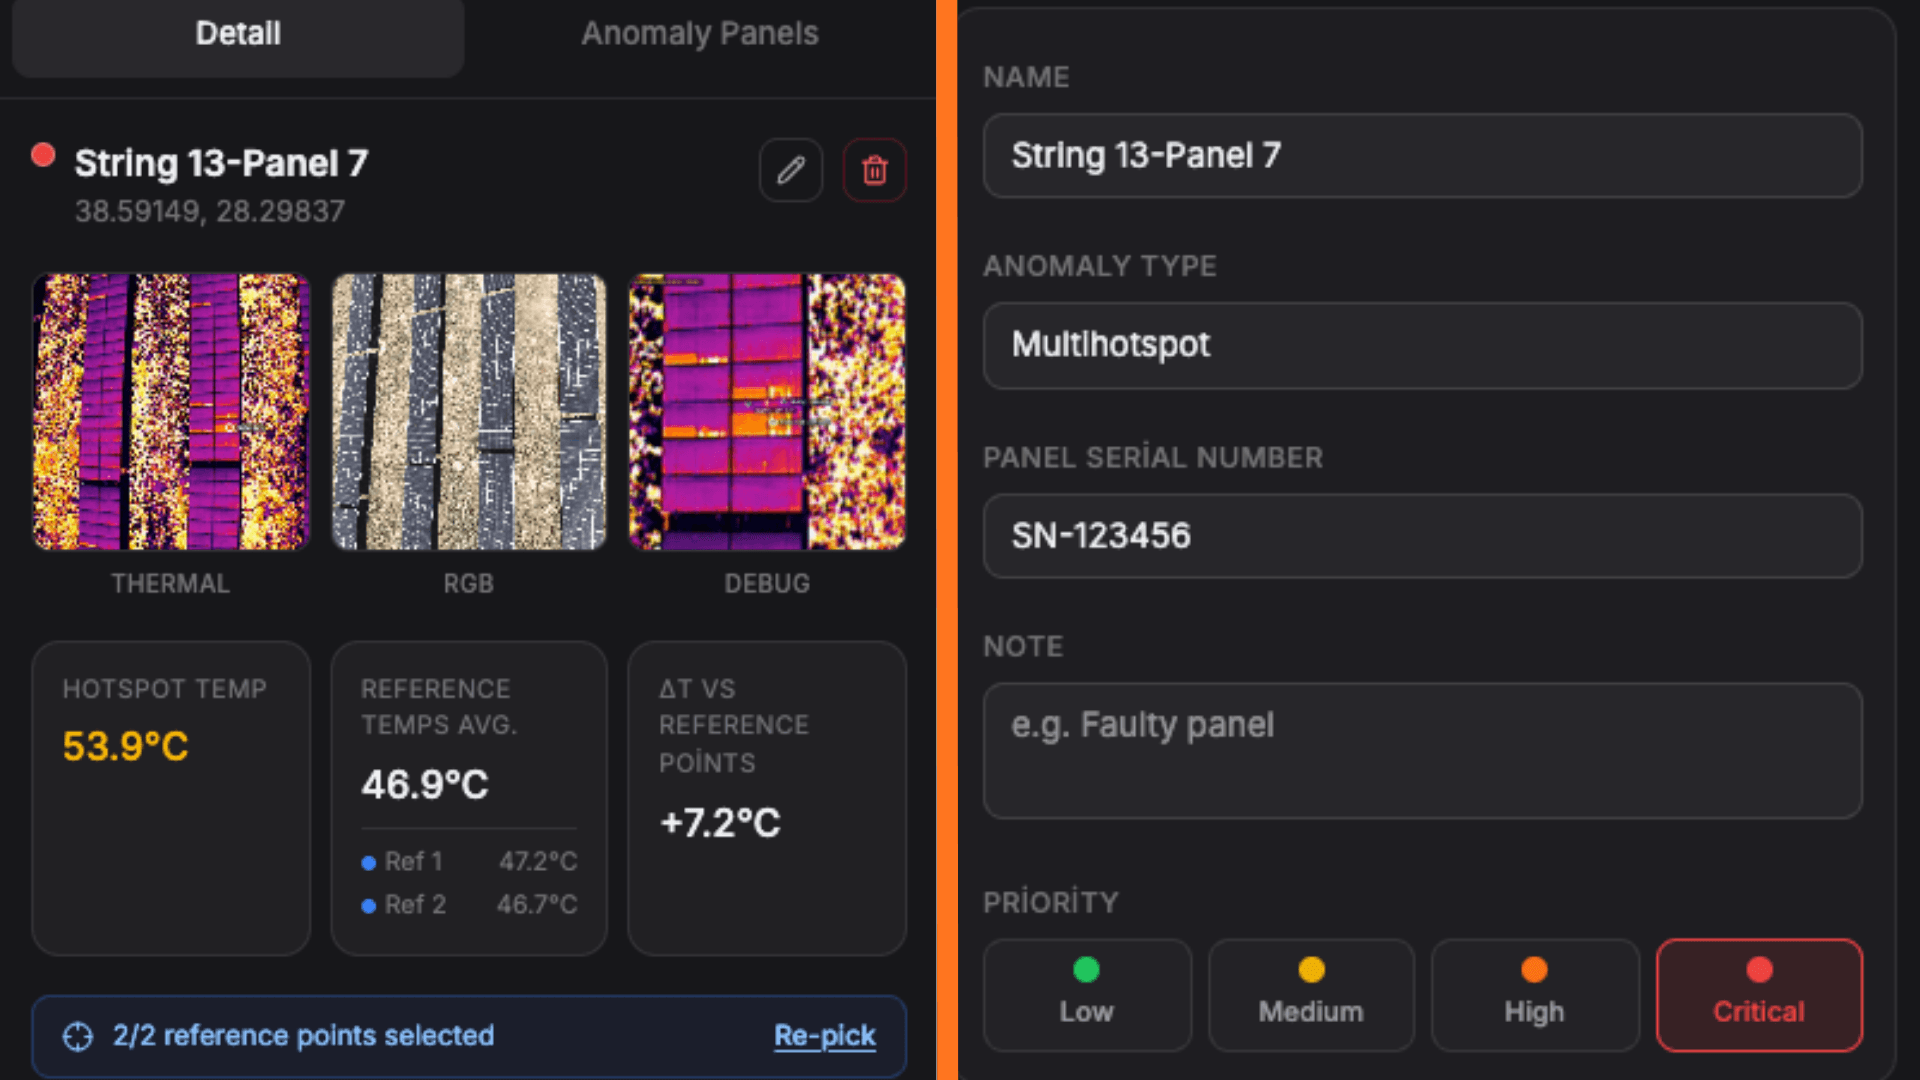This screenshot has height=1080, width=1920.
Task: Select the Ref 2 row showing 46.7°C
Action: [x=469, y=905]
